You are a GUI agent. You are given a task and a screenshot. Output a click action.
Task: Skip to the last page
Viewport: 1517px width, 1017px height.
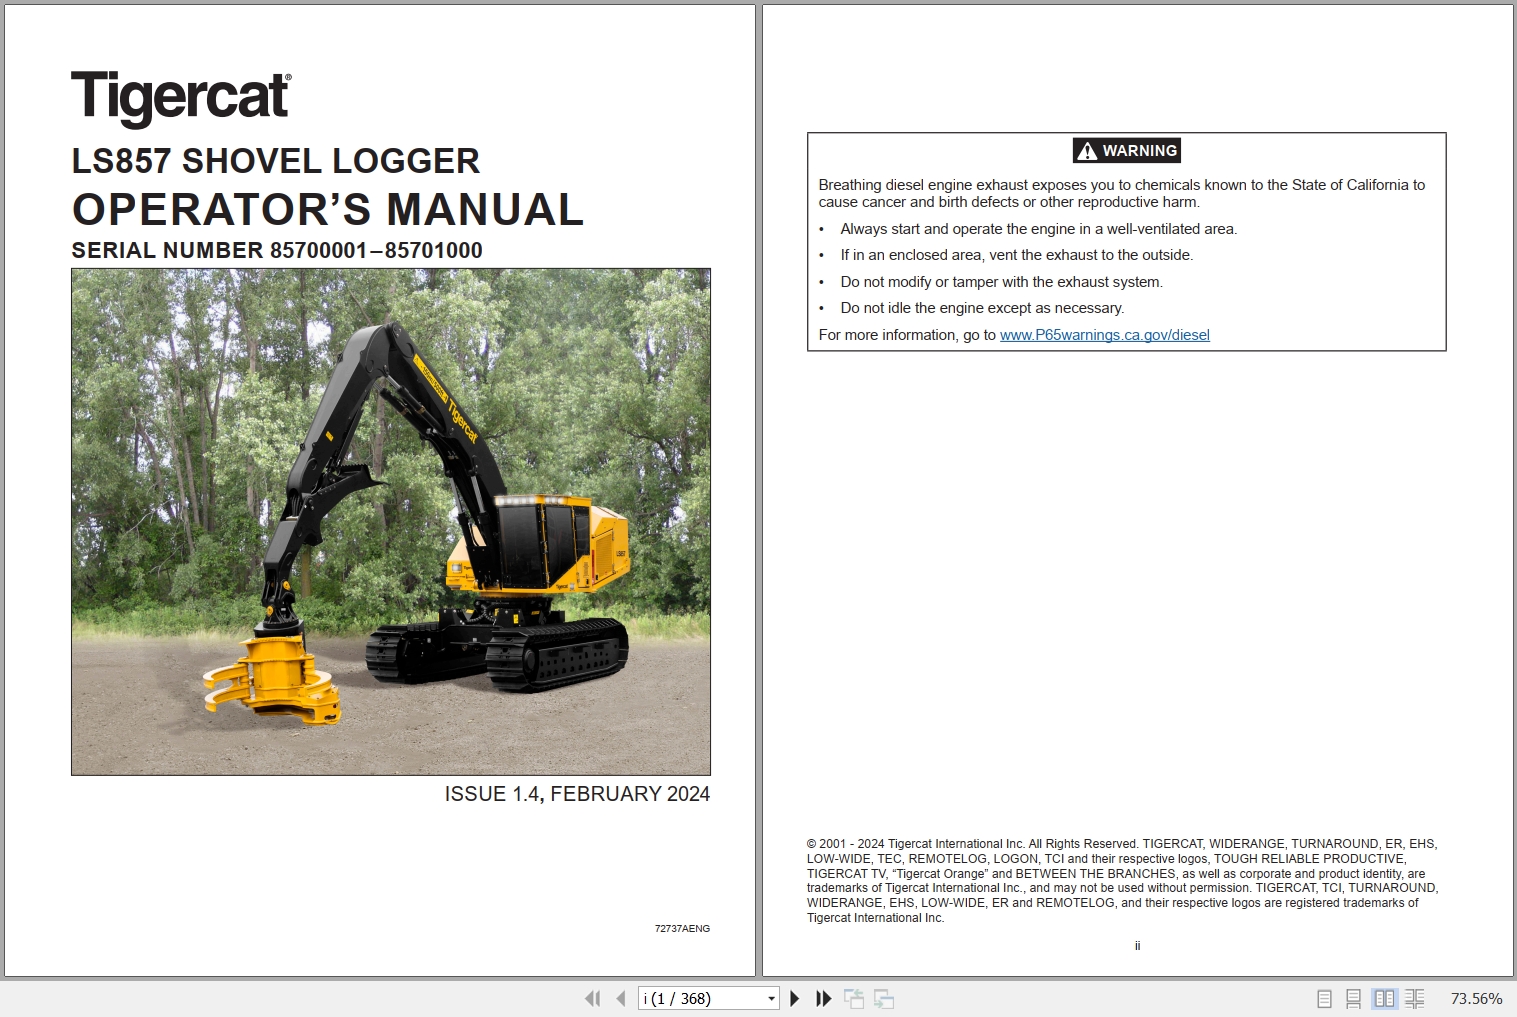823,998
